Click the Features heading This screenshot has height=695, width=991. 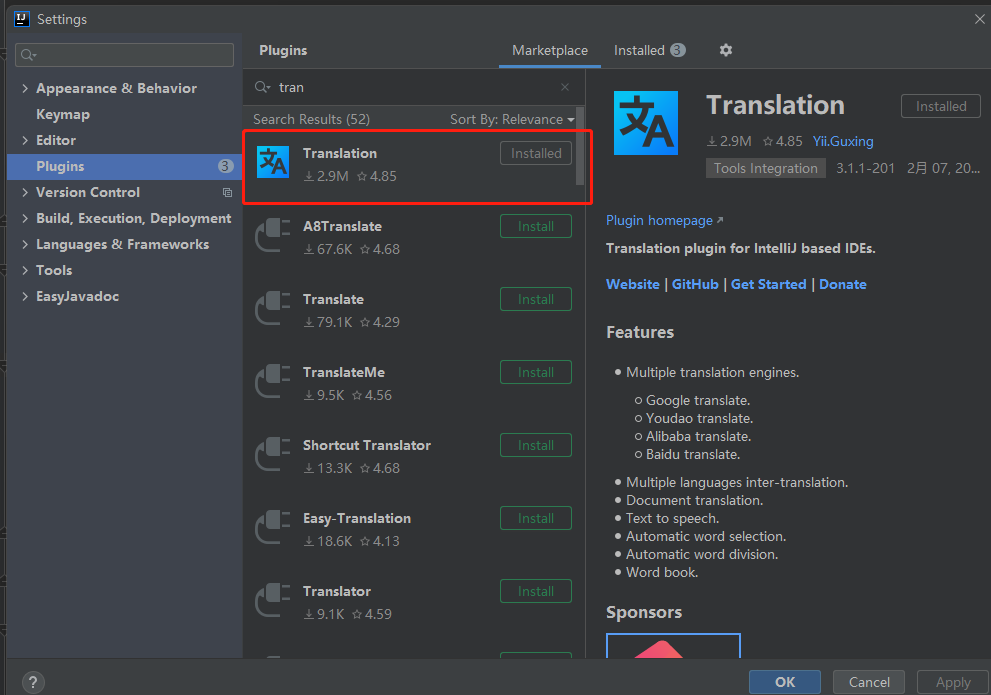(x=640, y=332)
